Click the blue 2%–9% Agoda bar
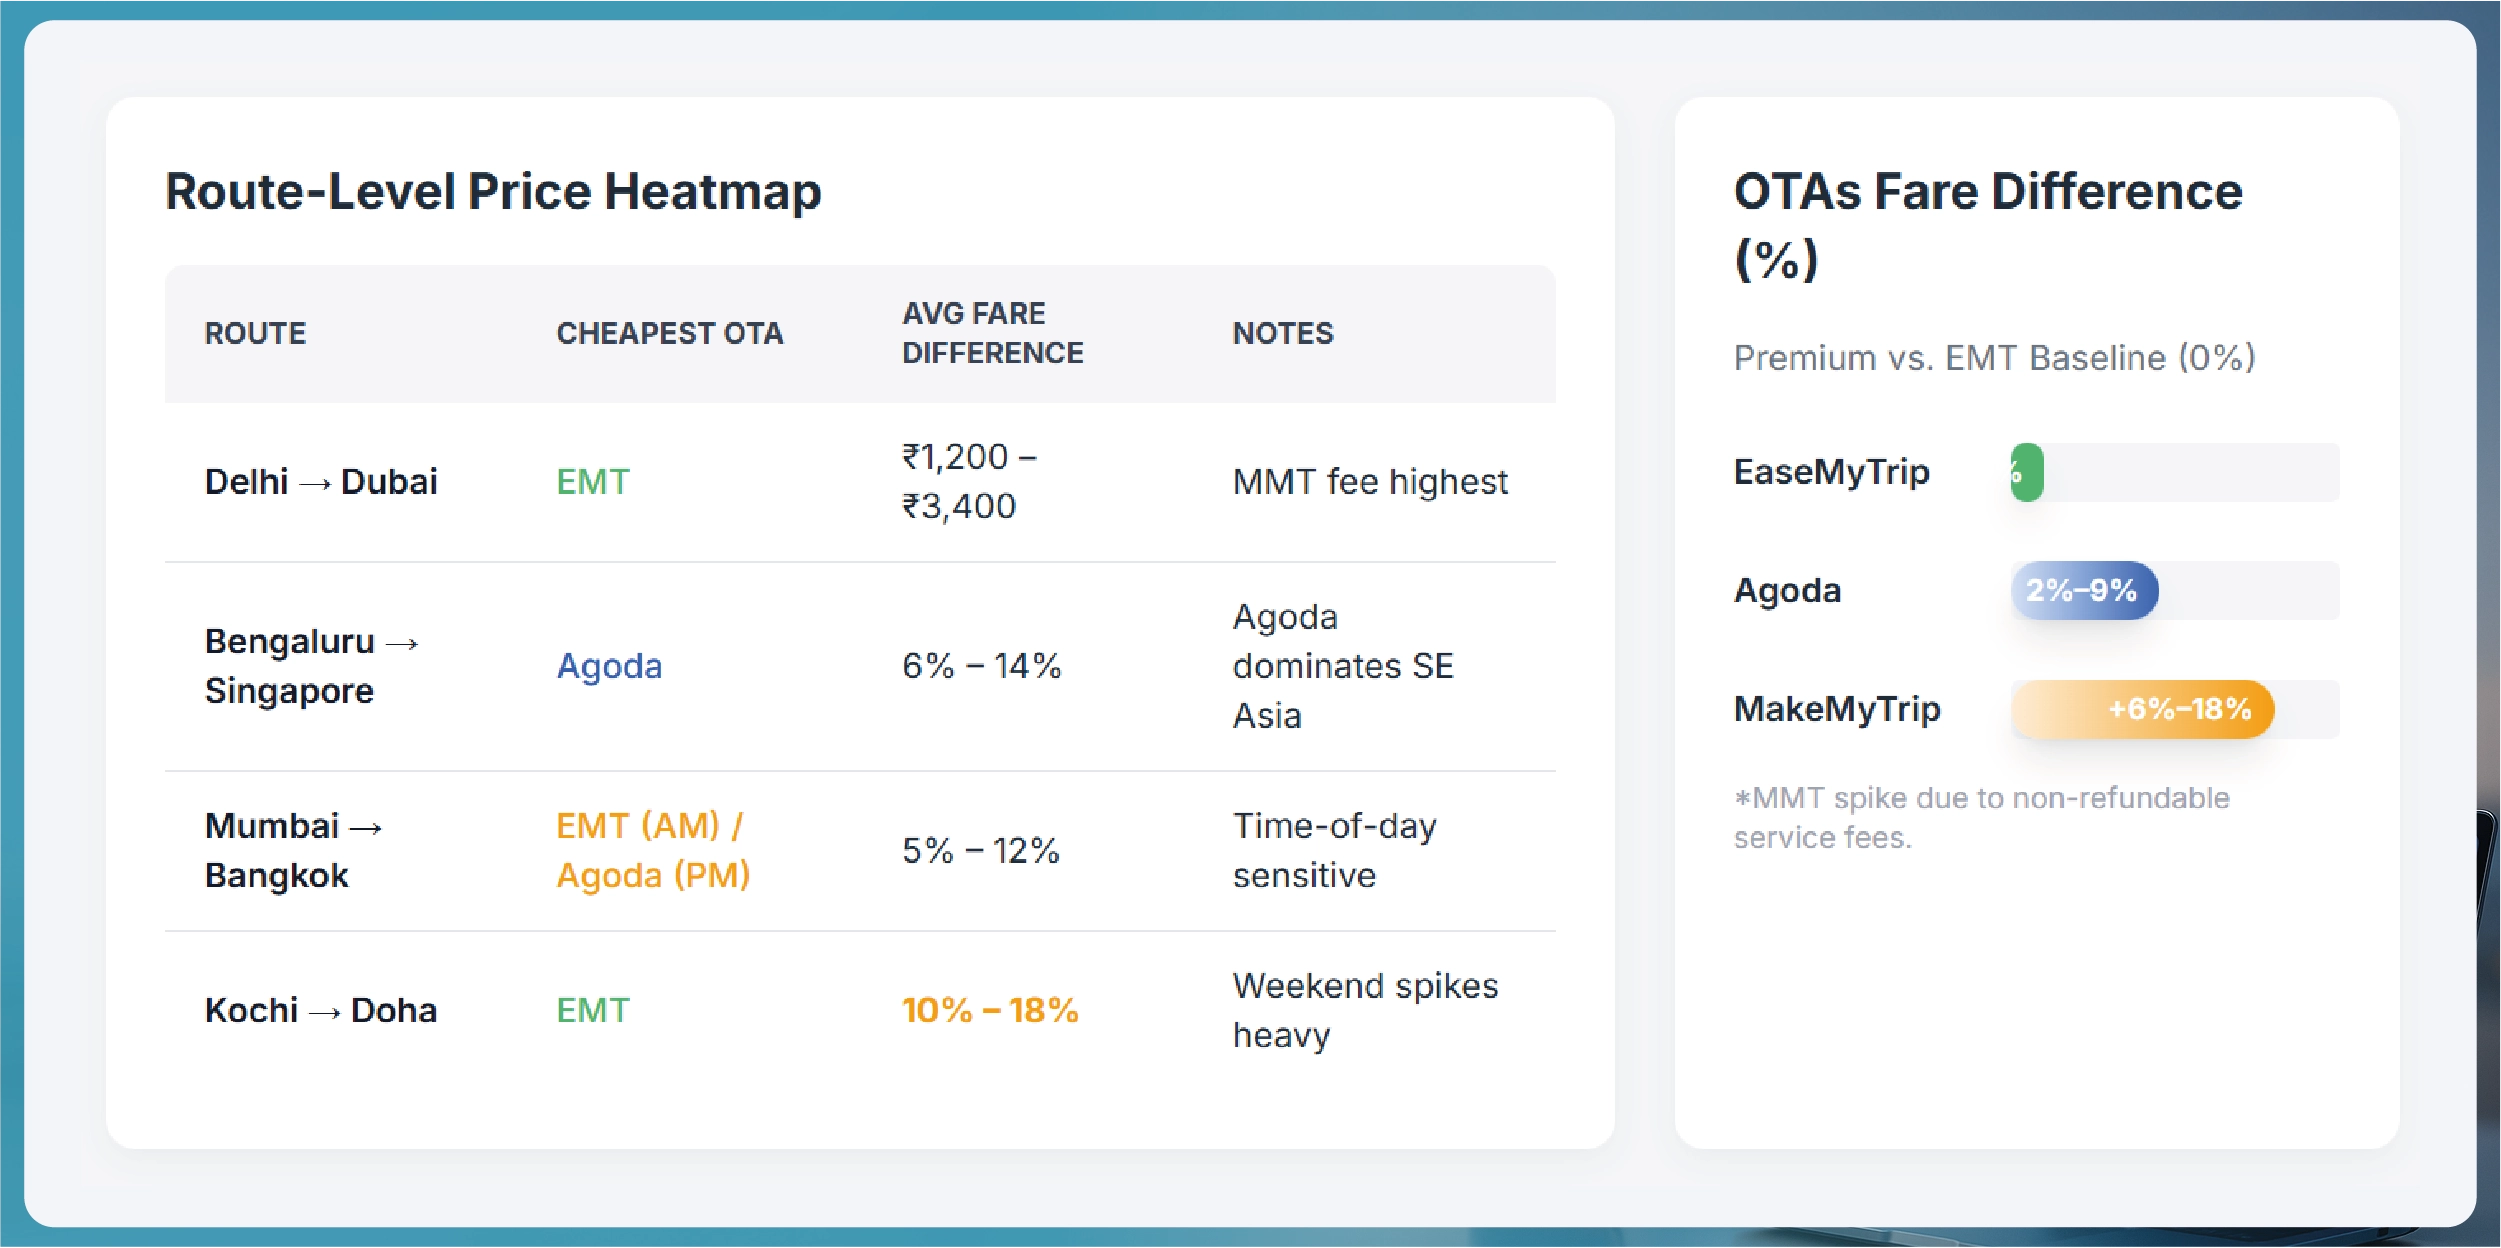Image resolution: width=2501 pixels, height=1248 pixels. [x=2084, y=590]
